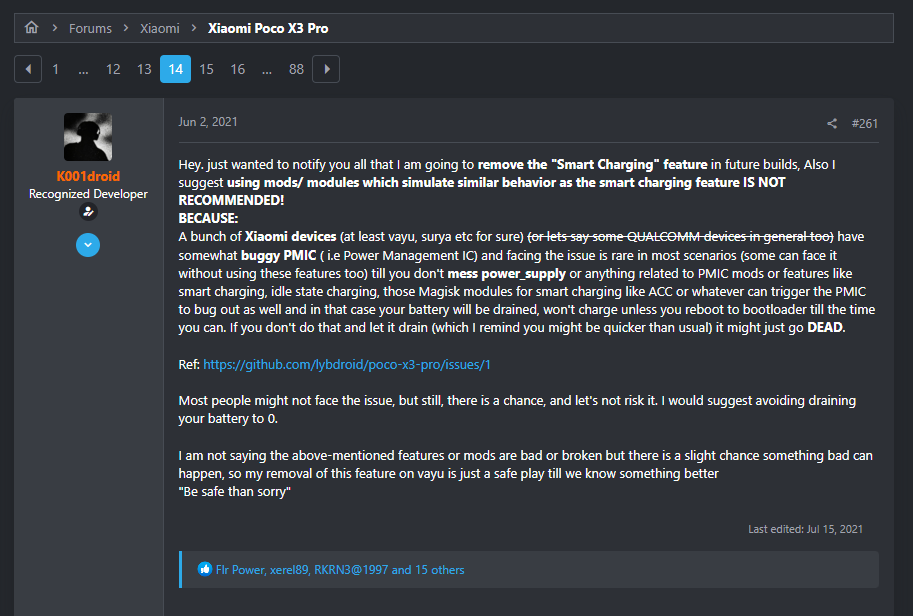Click the Jun 2, 2021 post date
The image size is (913, 616).
208,122
